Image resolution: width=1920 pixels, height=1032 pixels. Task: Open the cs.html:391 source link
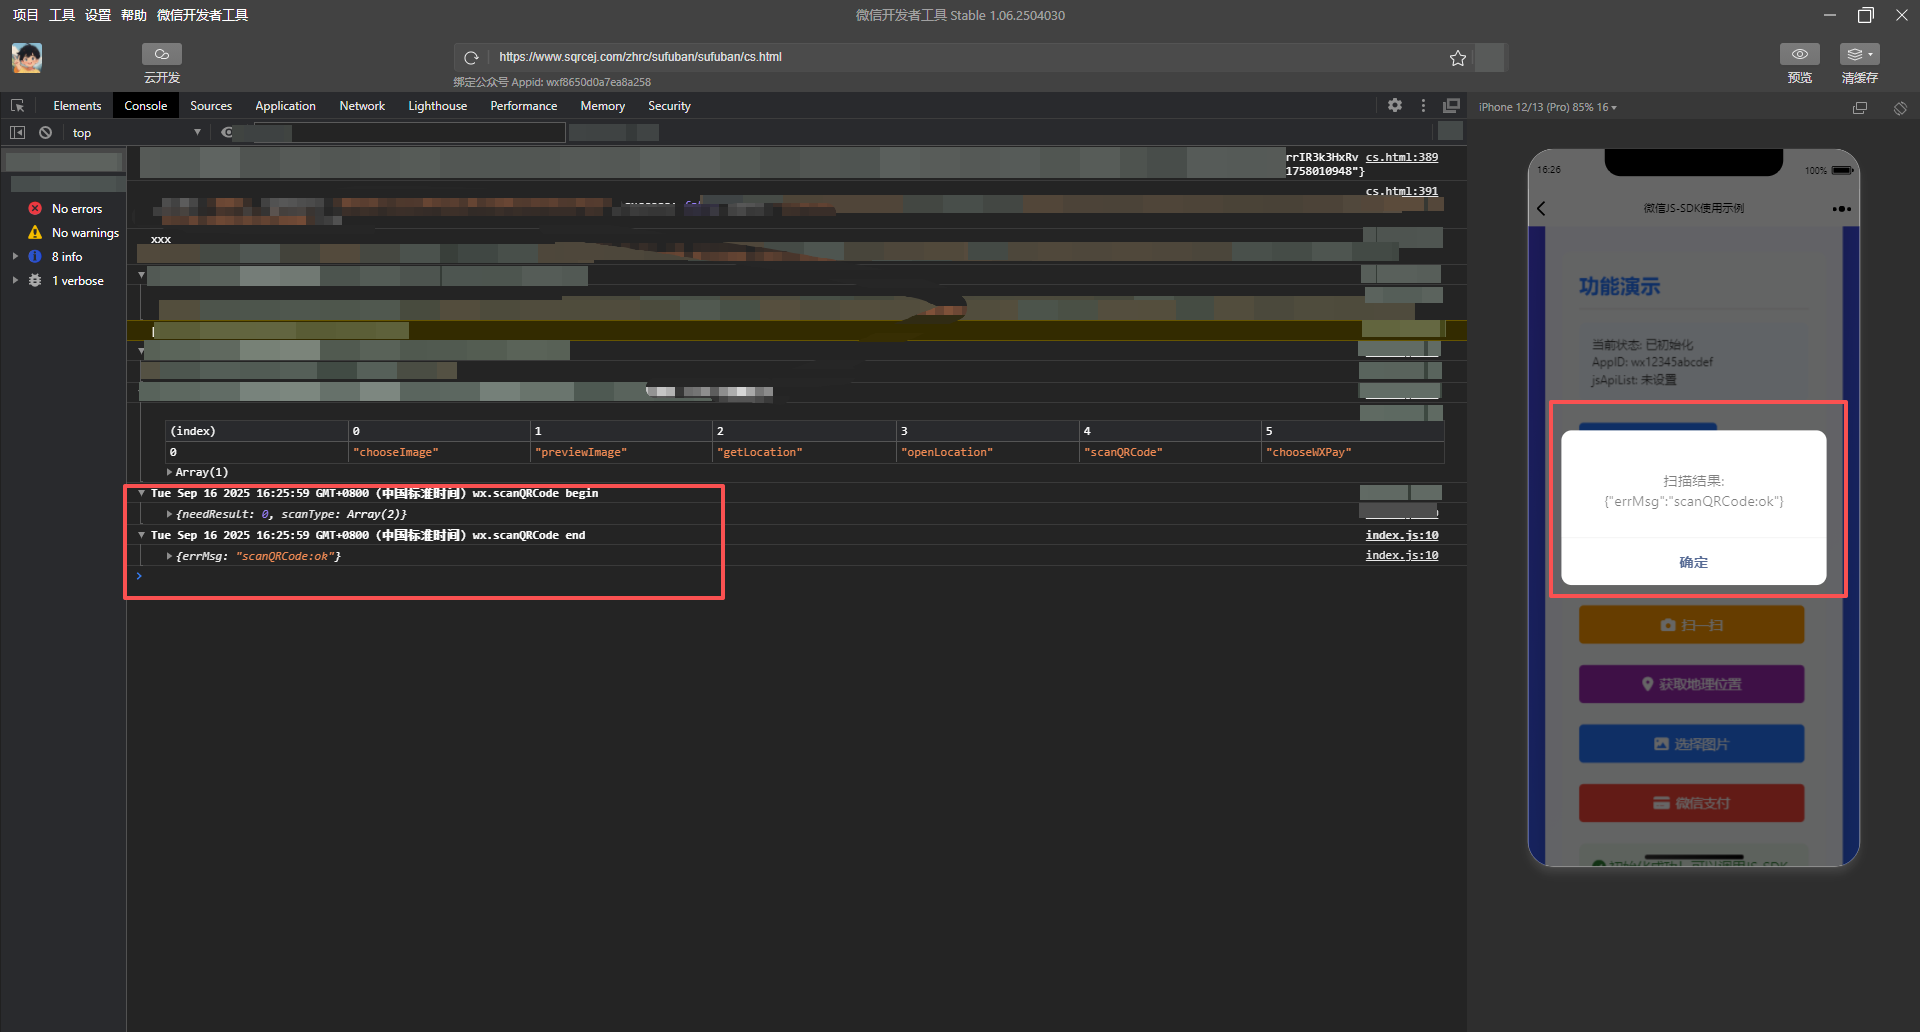point(1402,191)
